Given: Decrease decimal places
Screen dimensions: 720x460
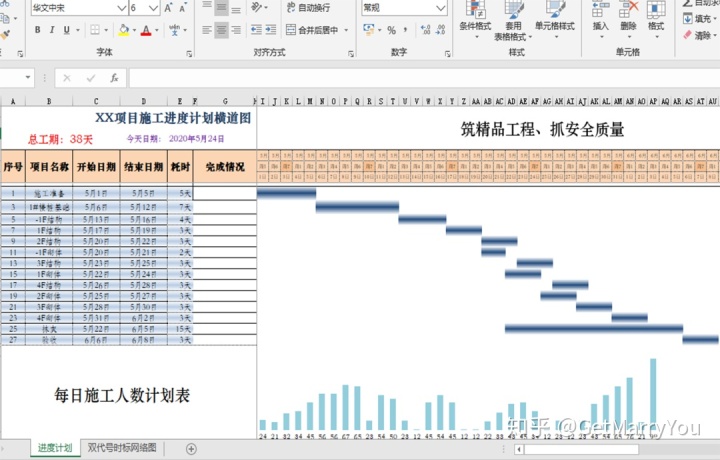Looking at the screenshot, I should (440, 30).
